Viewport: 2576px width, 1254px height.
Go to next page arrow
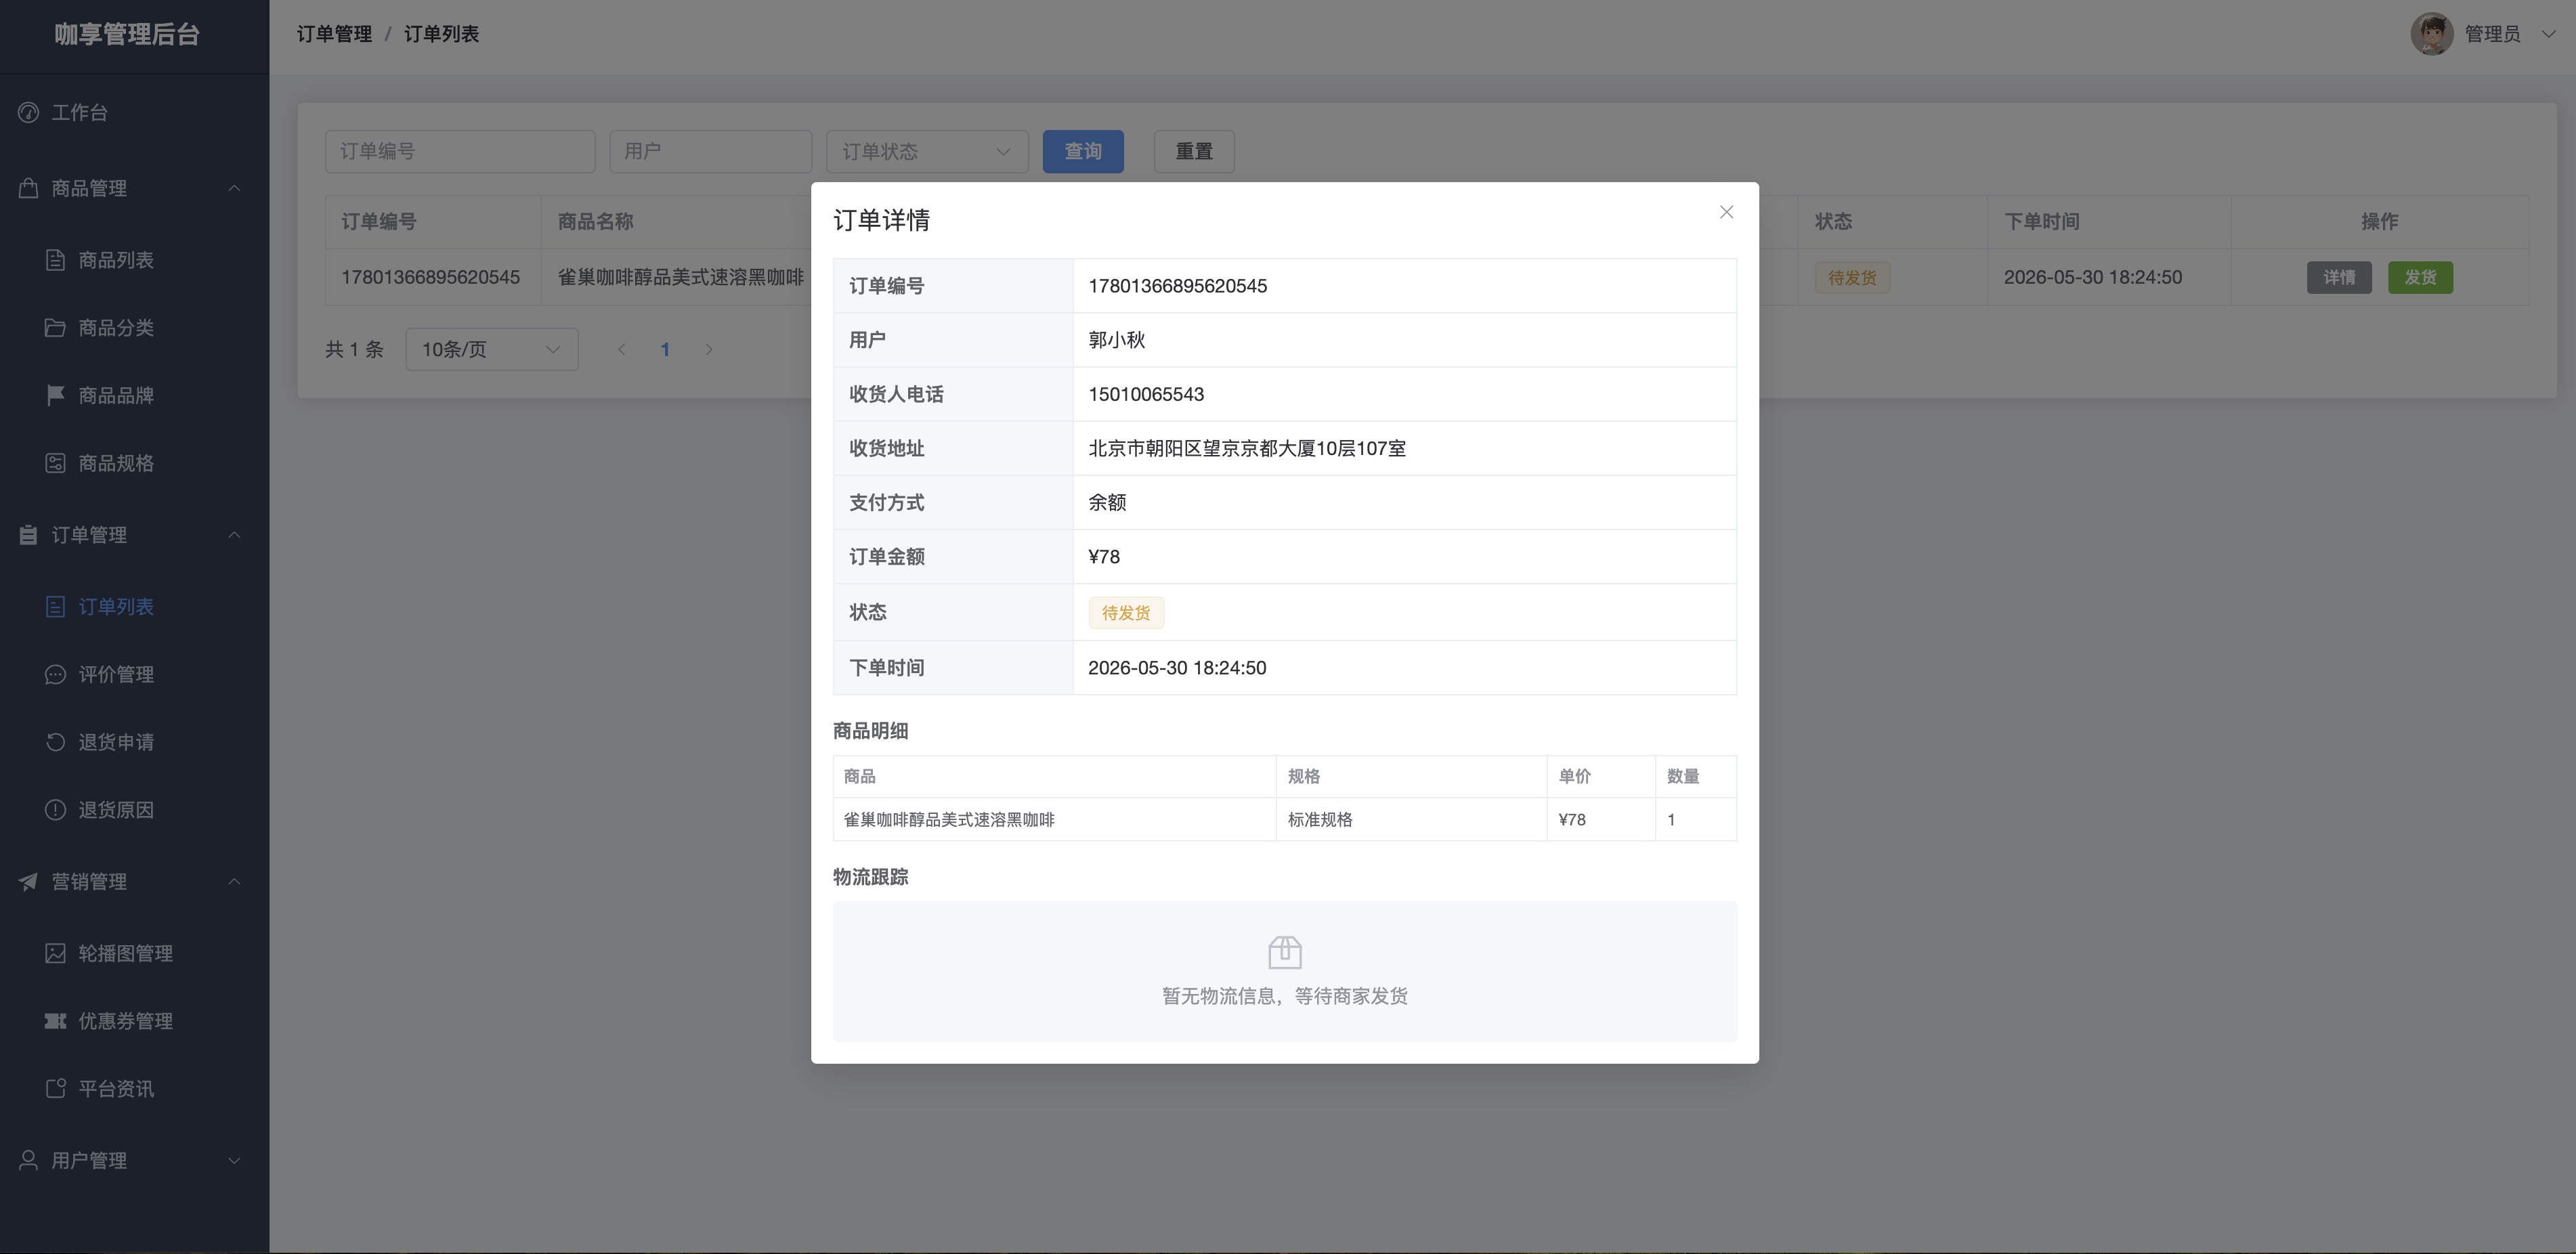point(709,349)
